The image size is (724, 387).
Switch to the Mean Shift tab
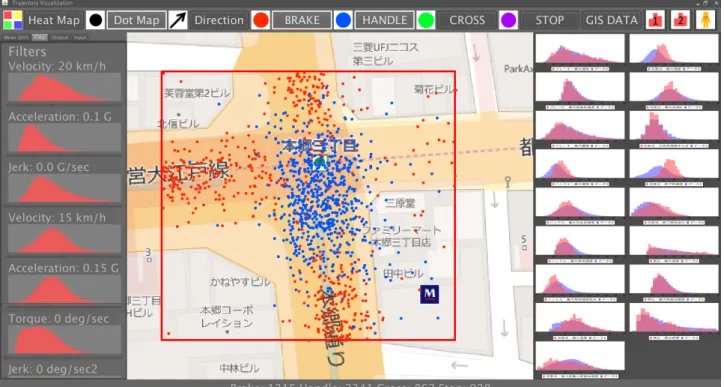tap(16, 37)
